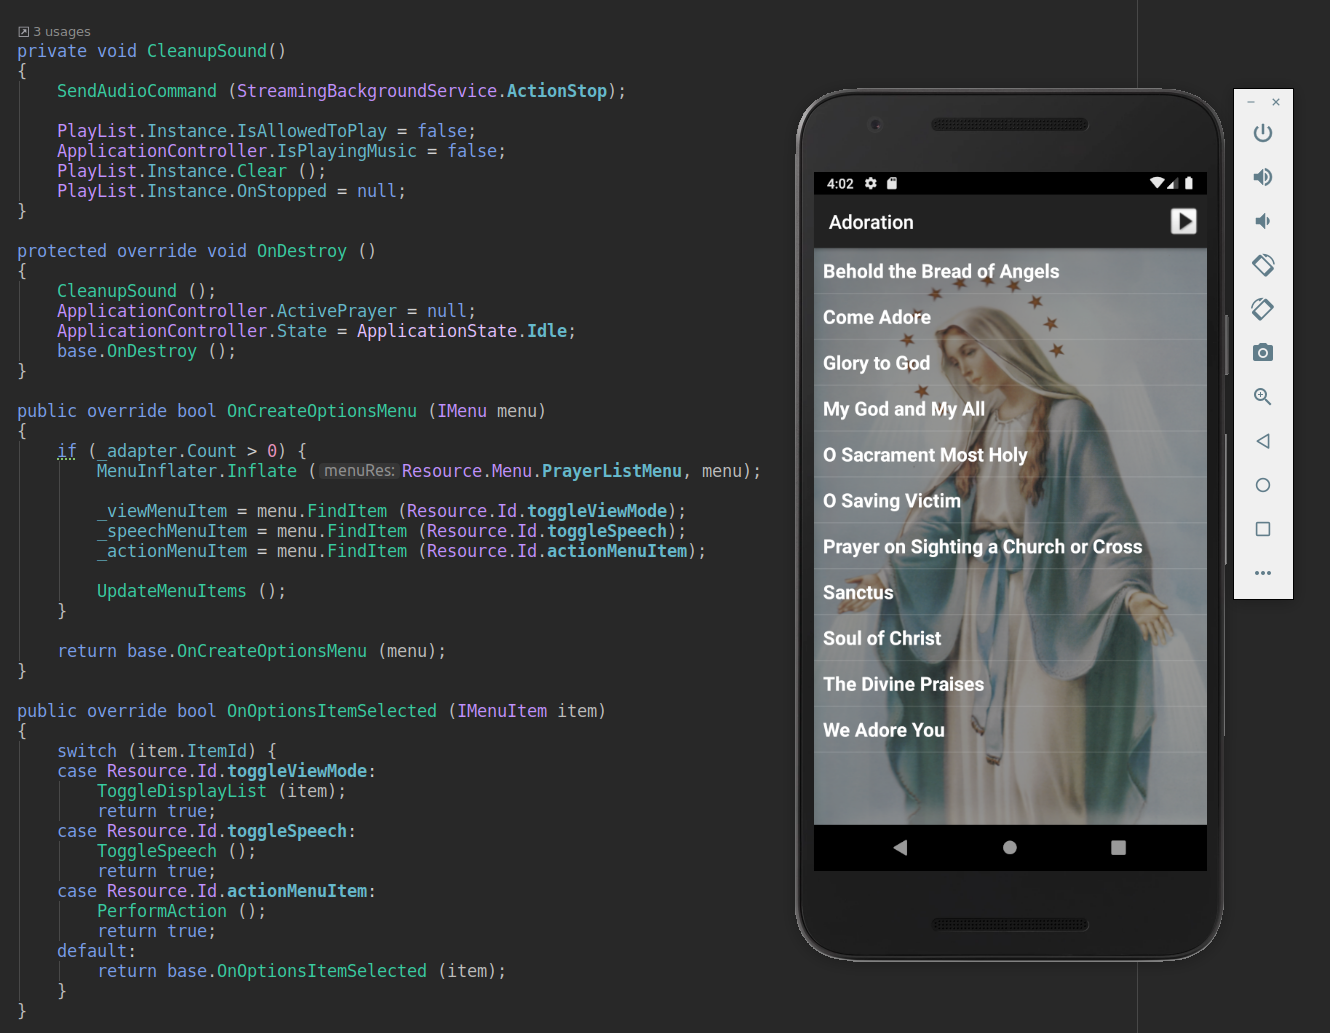Tap 'We Adore You' list entry
Image resolution: width=1330 pixels, height=1033 pixels.
(1010, 731)
